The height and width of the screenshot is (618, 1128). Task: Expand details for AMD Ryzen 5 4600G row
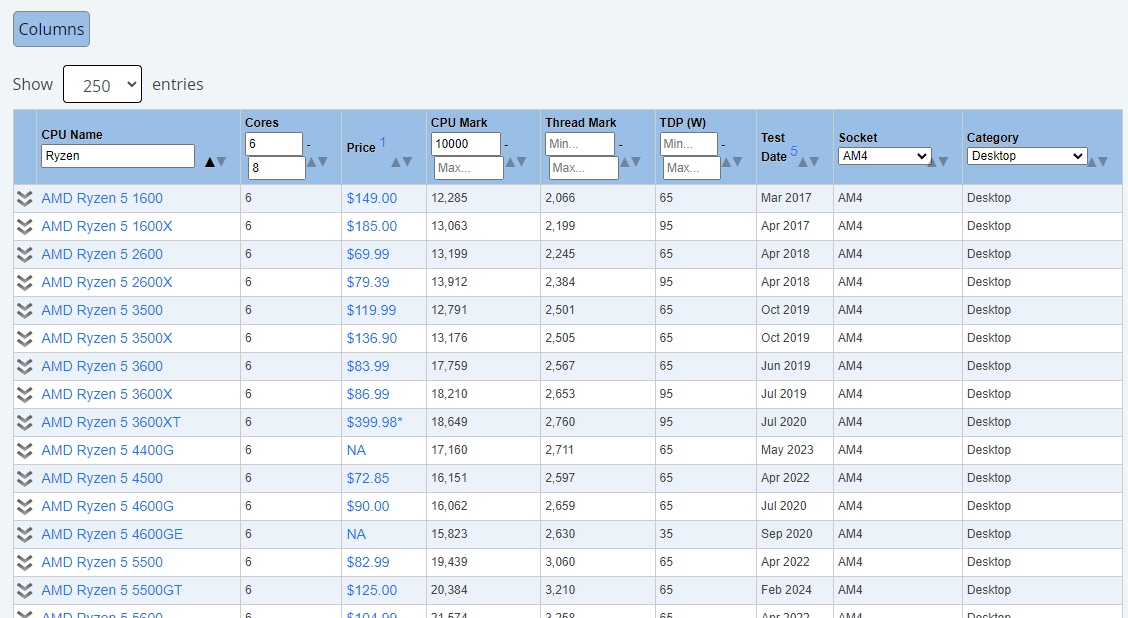tap(24, 507)
